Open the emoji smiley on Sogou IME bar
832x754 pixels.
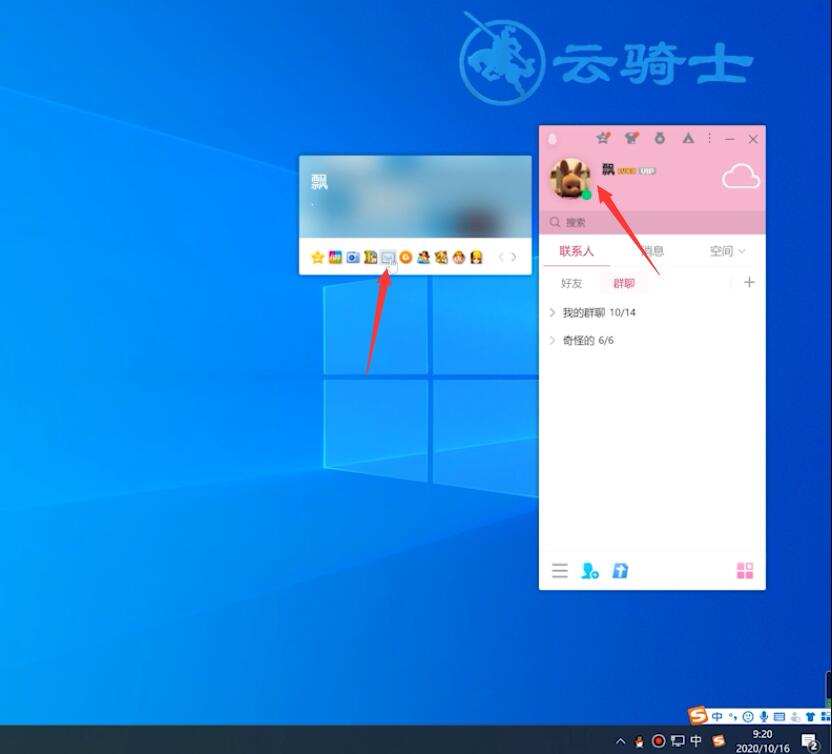coord(748,717)
